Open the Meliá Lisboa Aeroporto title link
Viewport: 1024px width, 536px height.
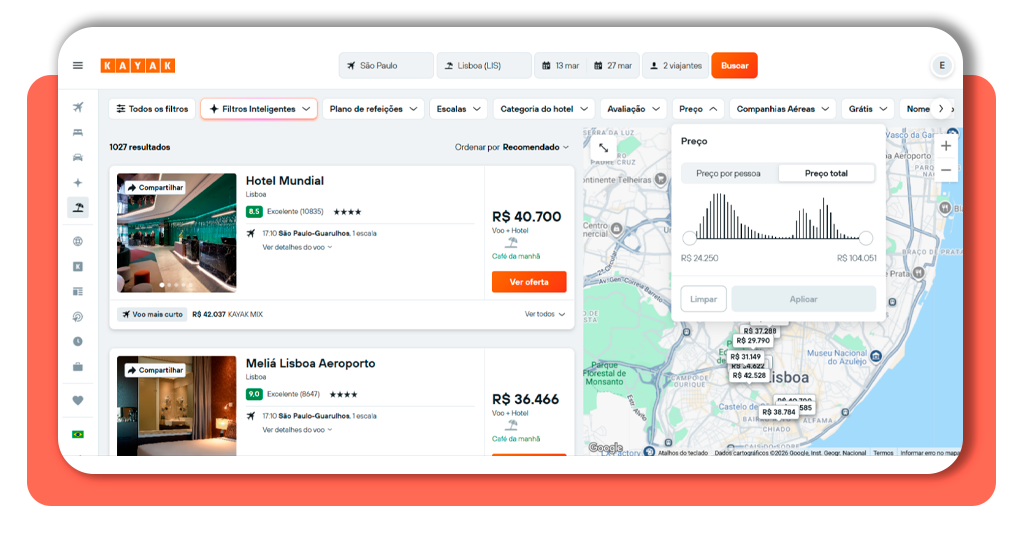tap(310, 364)
